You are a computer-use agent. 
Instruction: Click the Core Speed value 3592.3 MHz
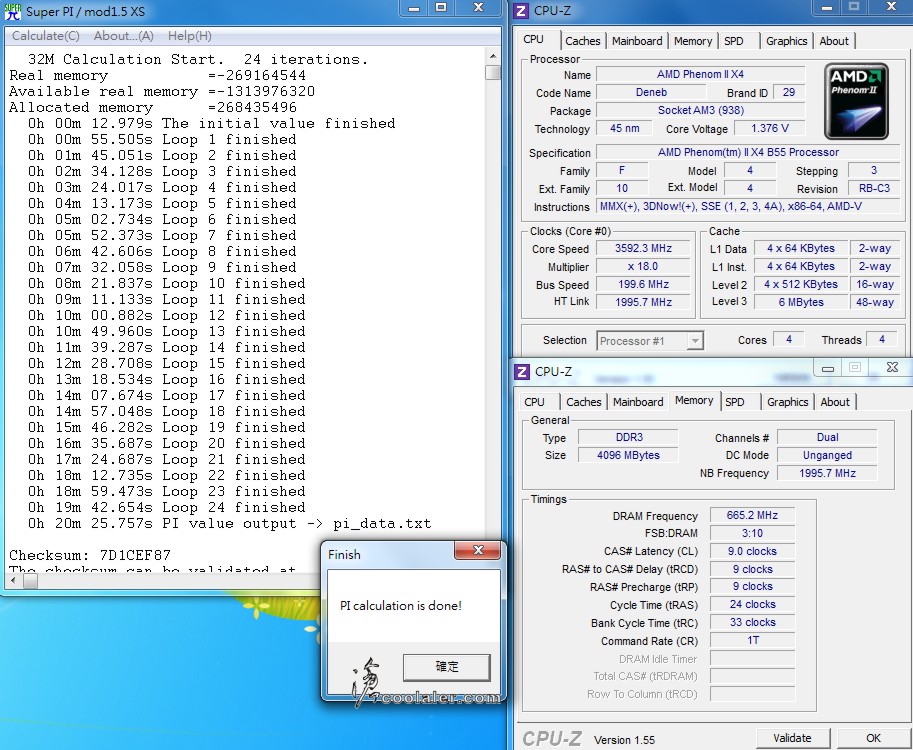click(643, 248)
